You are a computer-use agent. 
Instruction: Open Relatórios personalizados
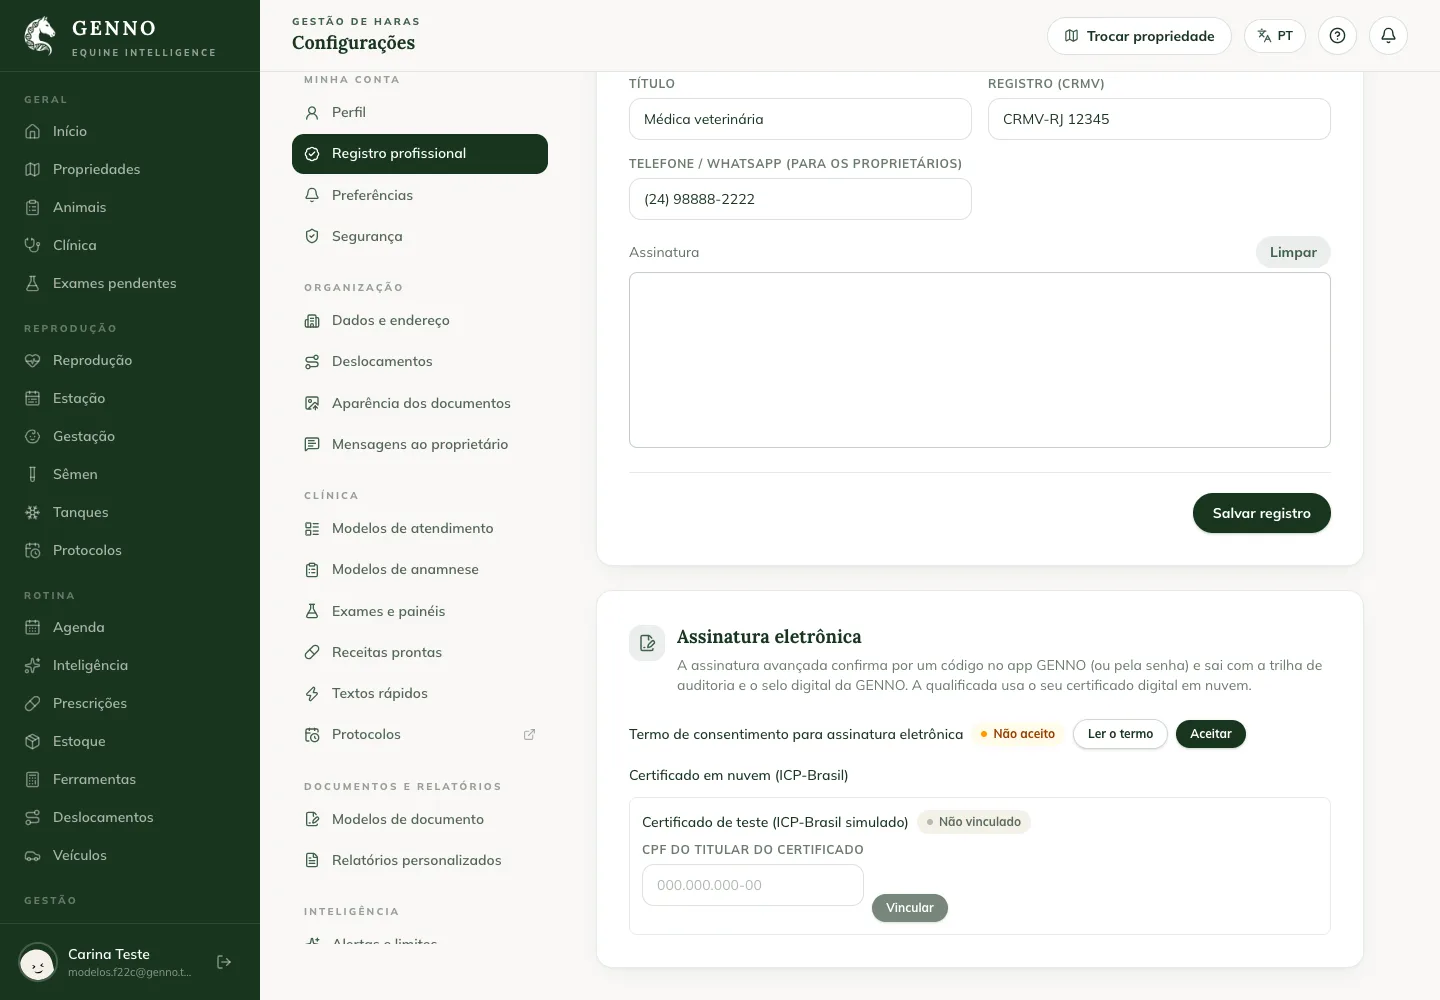coord(420,860)
